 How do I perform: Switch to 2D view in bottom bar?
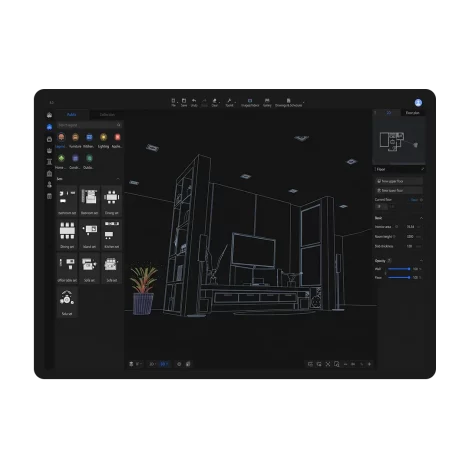click(x=153, y=364)
